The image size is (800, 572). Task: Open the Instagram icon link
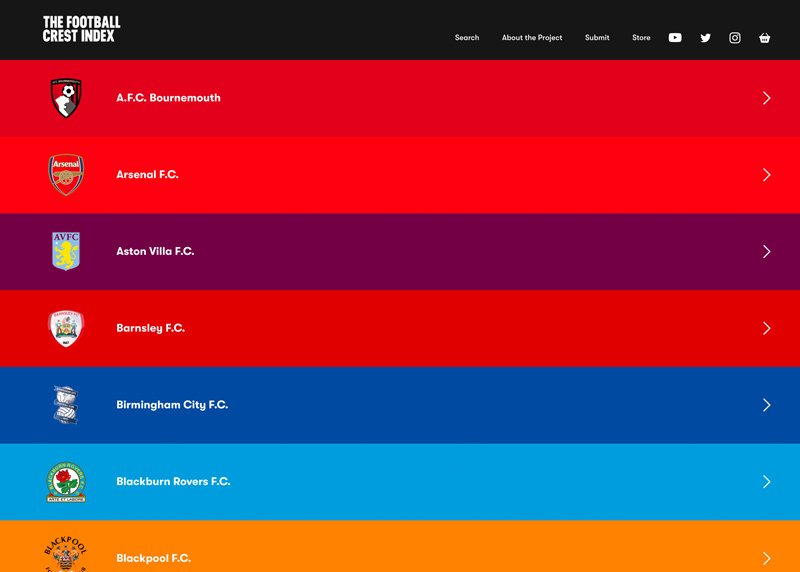pos(735,38)
